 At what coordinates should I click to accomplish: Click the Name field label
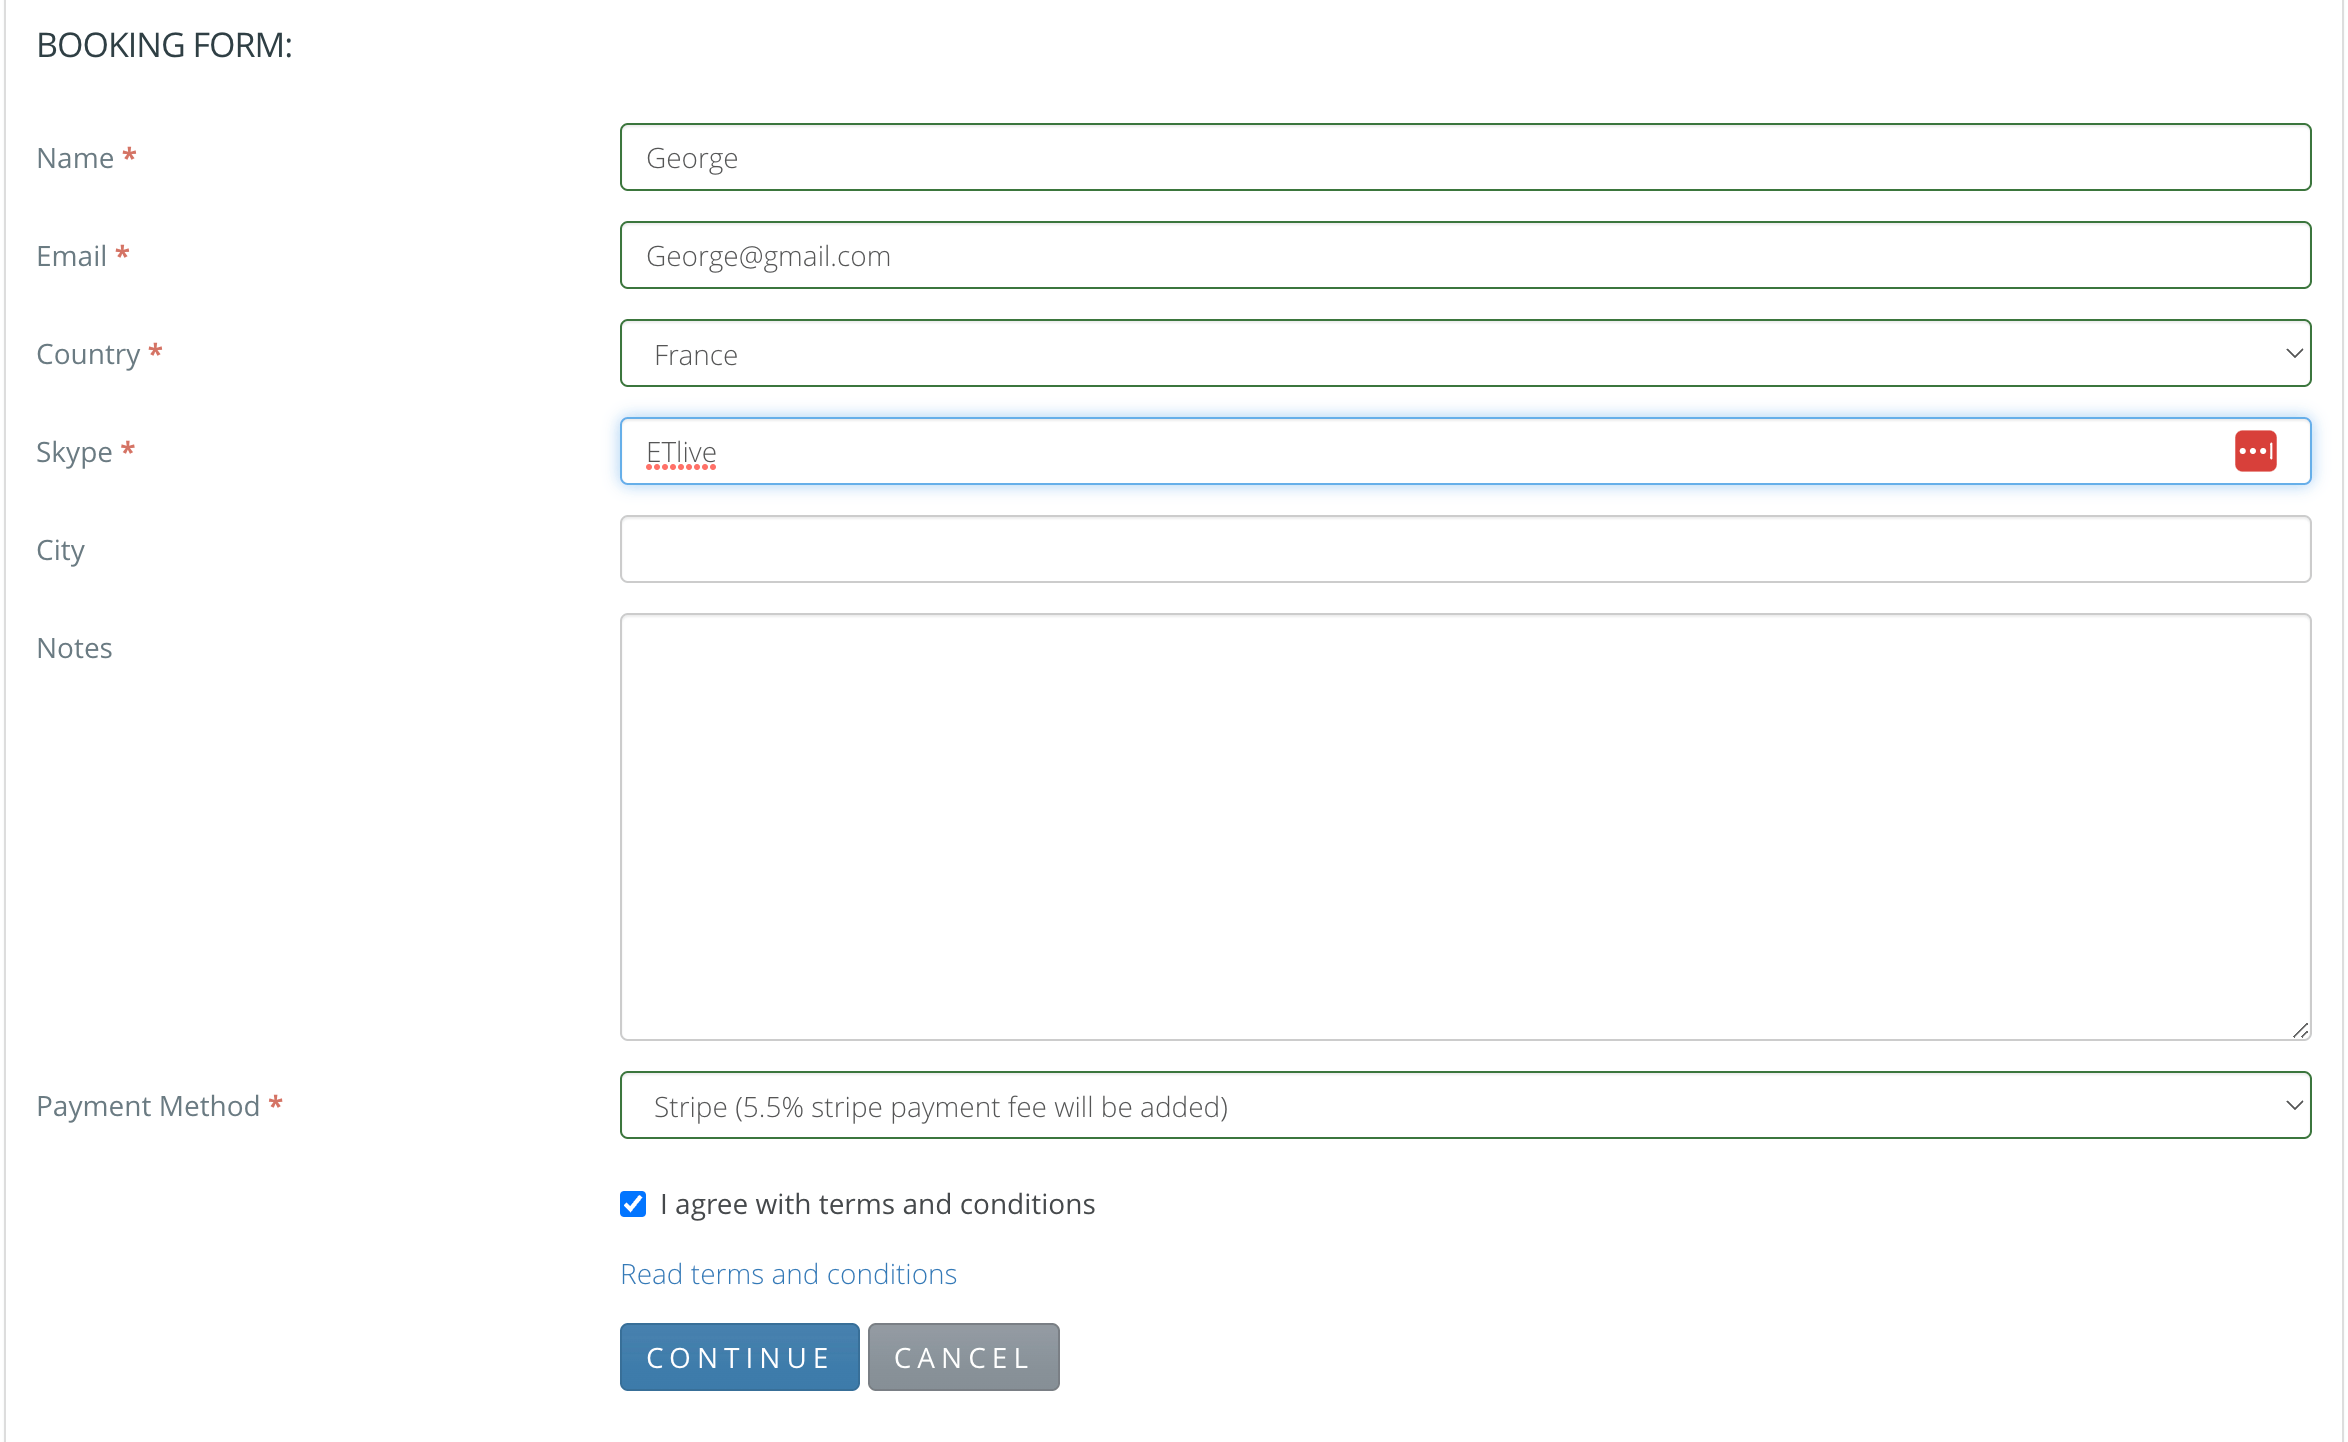[x=75, y=158]
